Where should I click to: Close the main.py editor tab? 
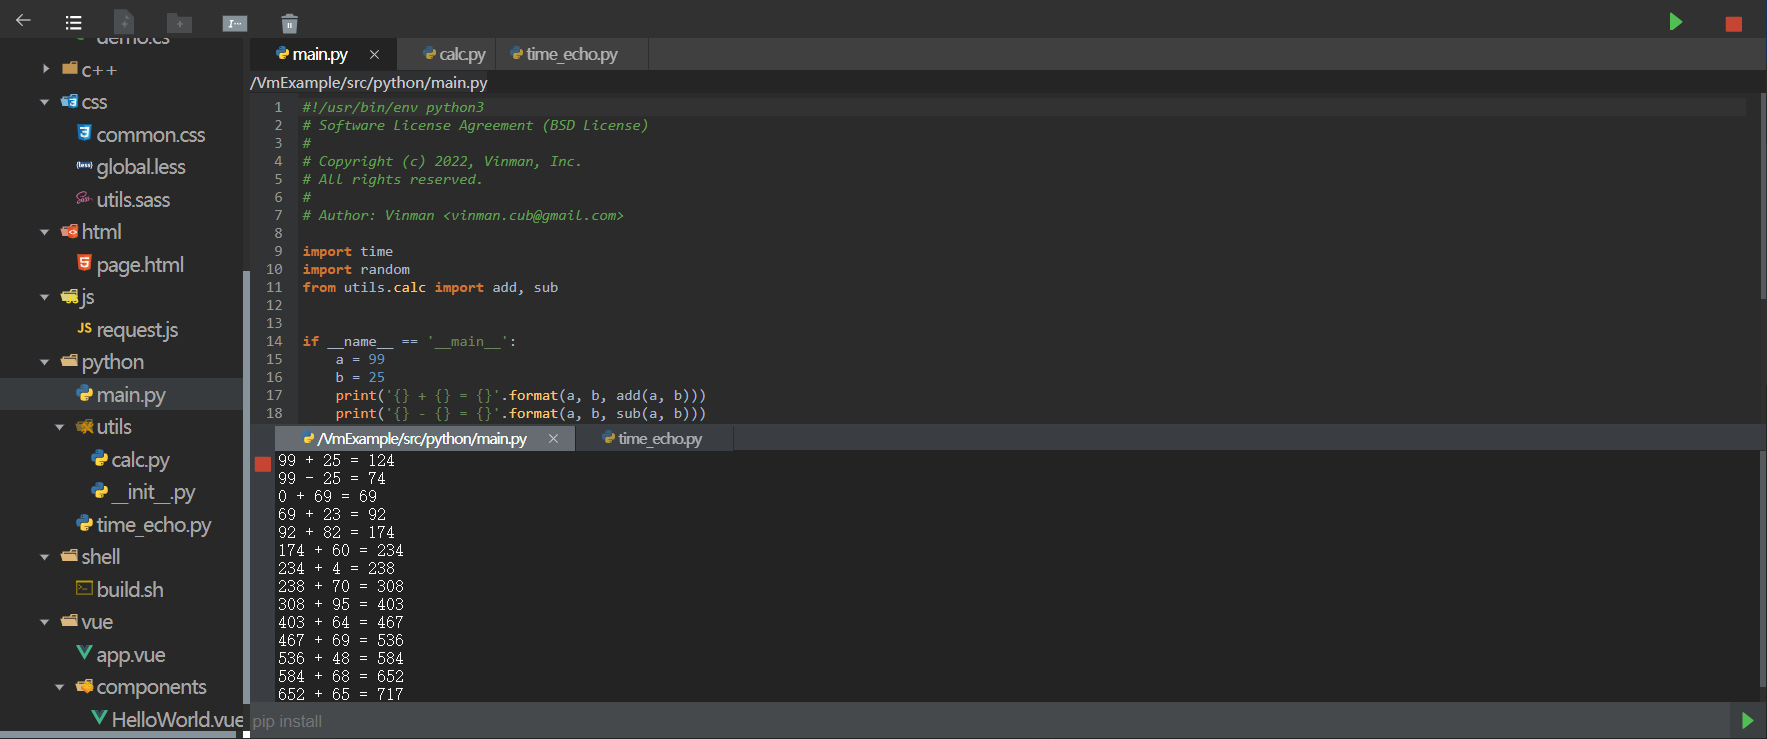click(x=374, y=55)
